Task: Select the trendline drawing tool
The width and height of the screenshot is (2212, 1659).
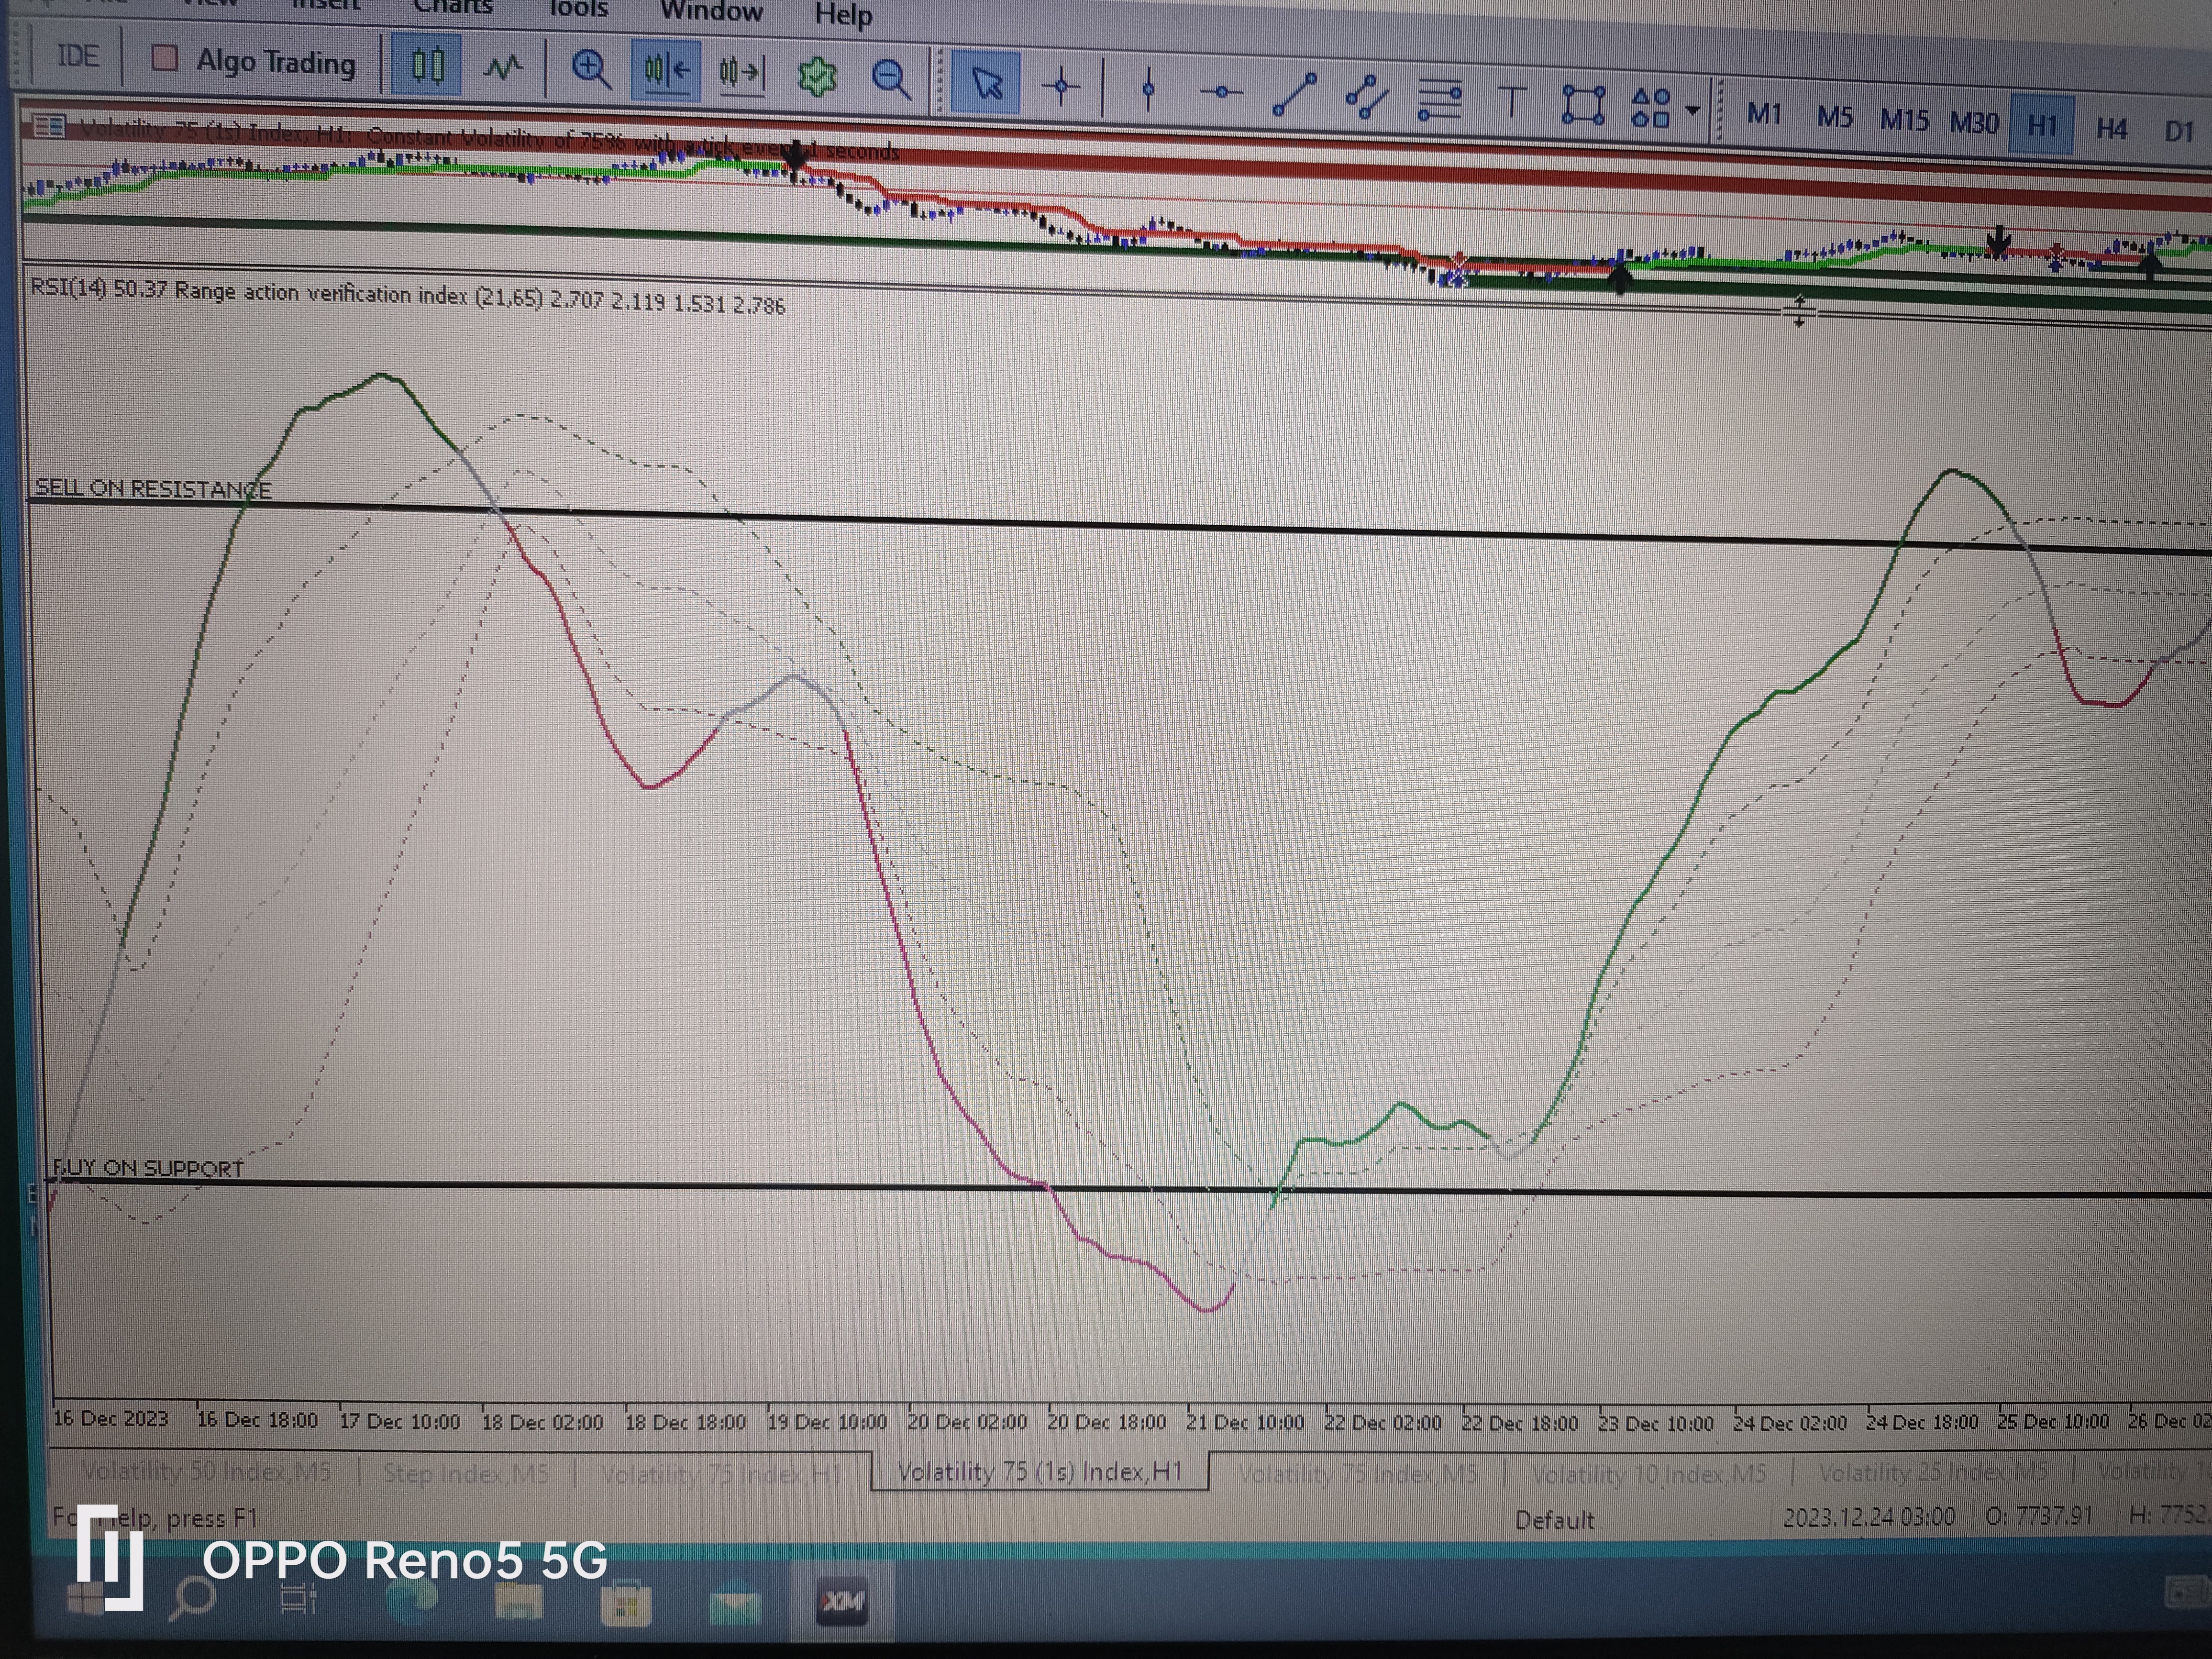Action: pyautogui.click(x=1294, y=95)
